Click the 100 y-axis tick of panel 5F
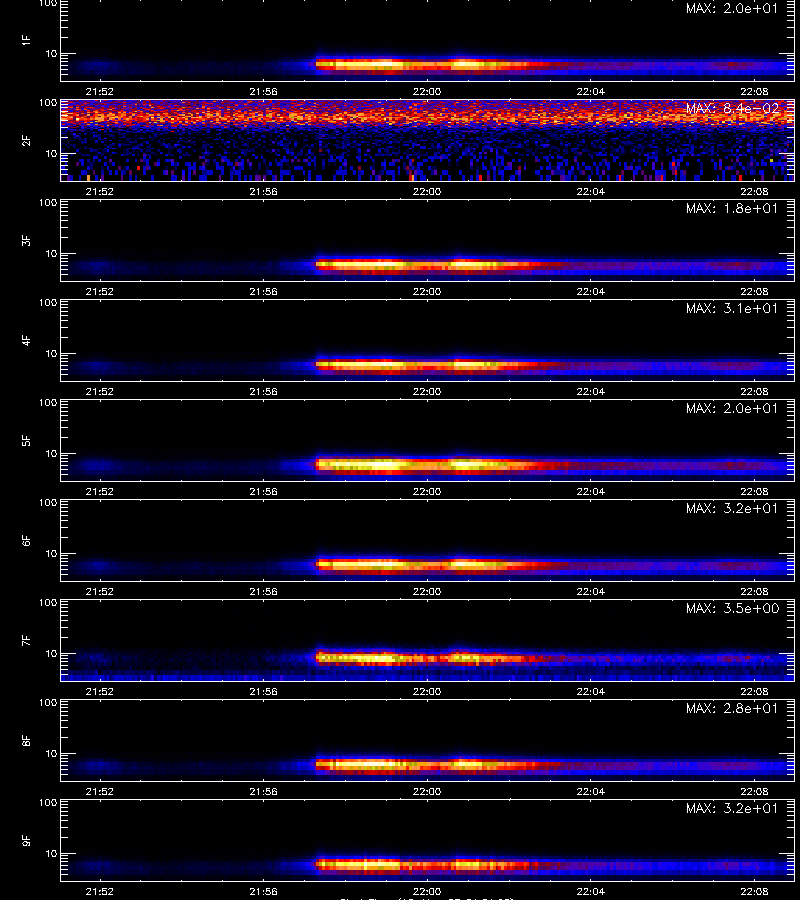The height and width of the screenshot is (900, 800). [48, 403]
